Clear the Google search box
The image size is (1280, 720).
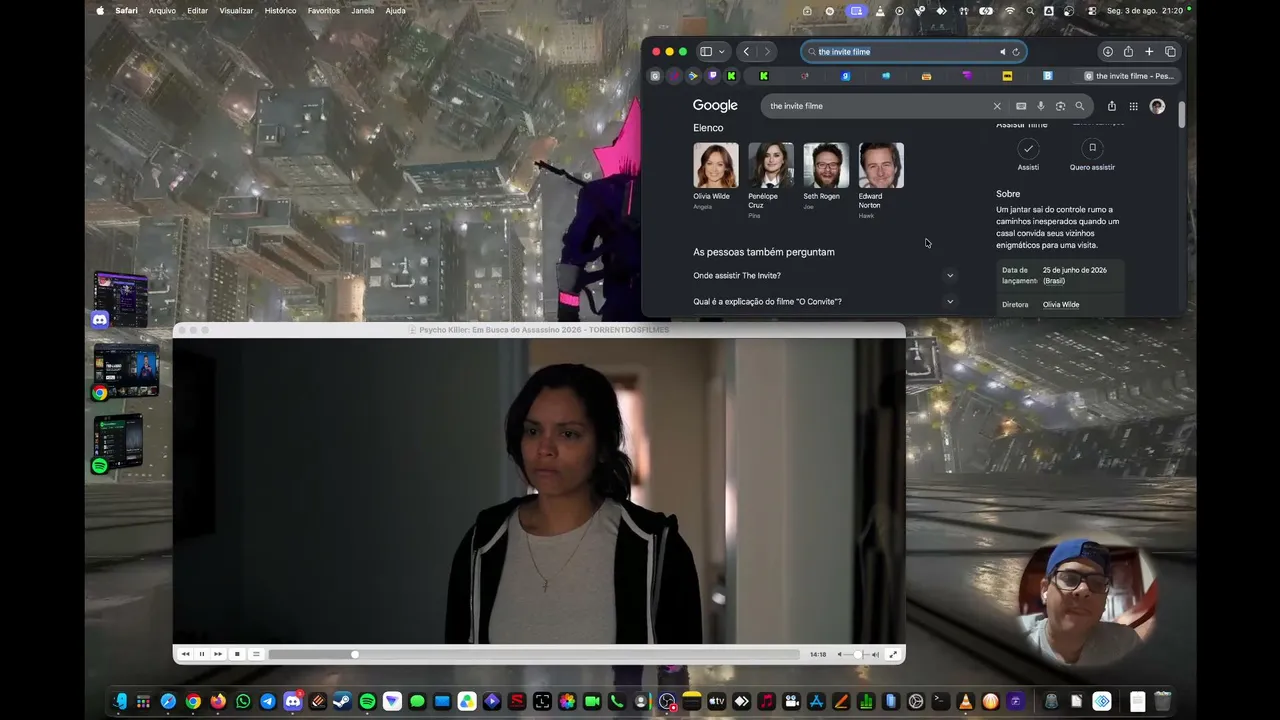pos(997,106)
